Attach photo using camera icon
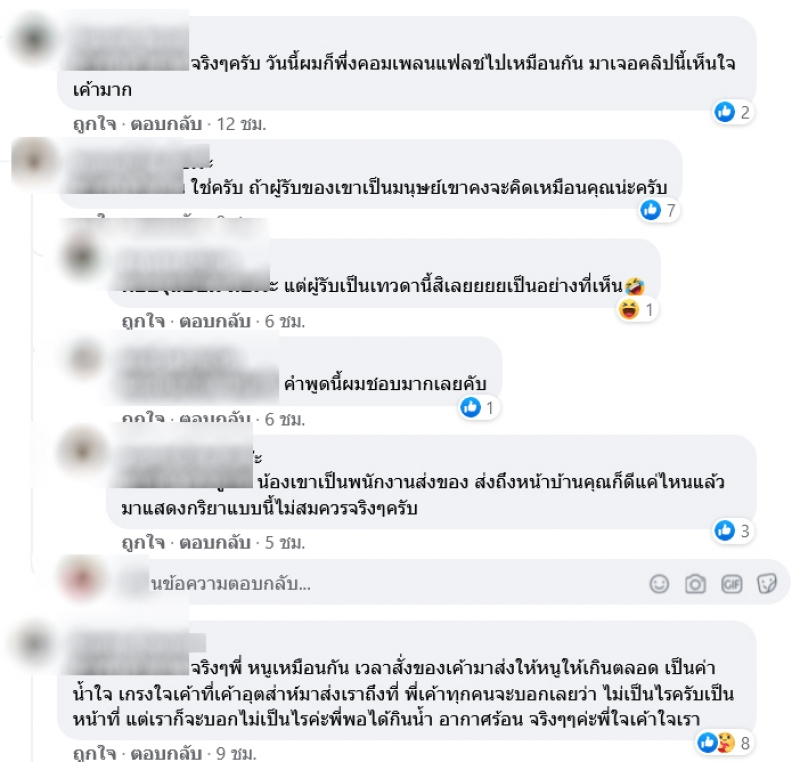 695,583
